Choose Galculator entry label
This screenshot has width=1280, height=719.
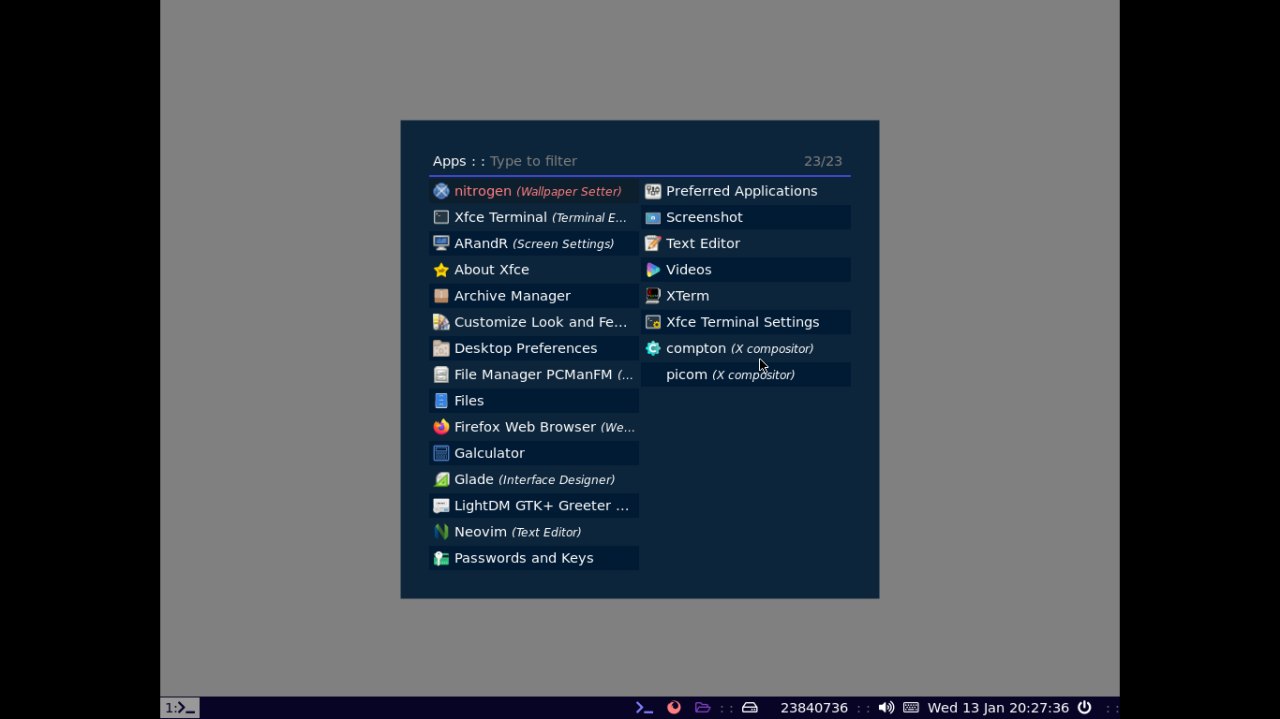[x=489, y=453]
